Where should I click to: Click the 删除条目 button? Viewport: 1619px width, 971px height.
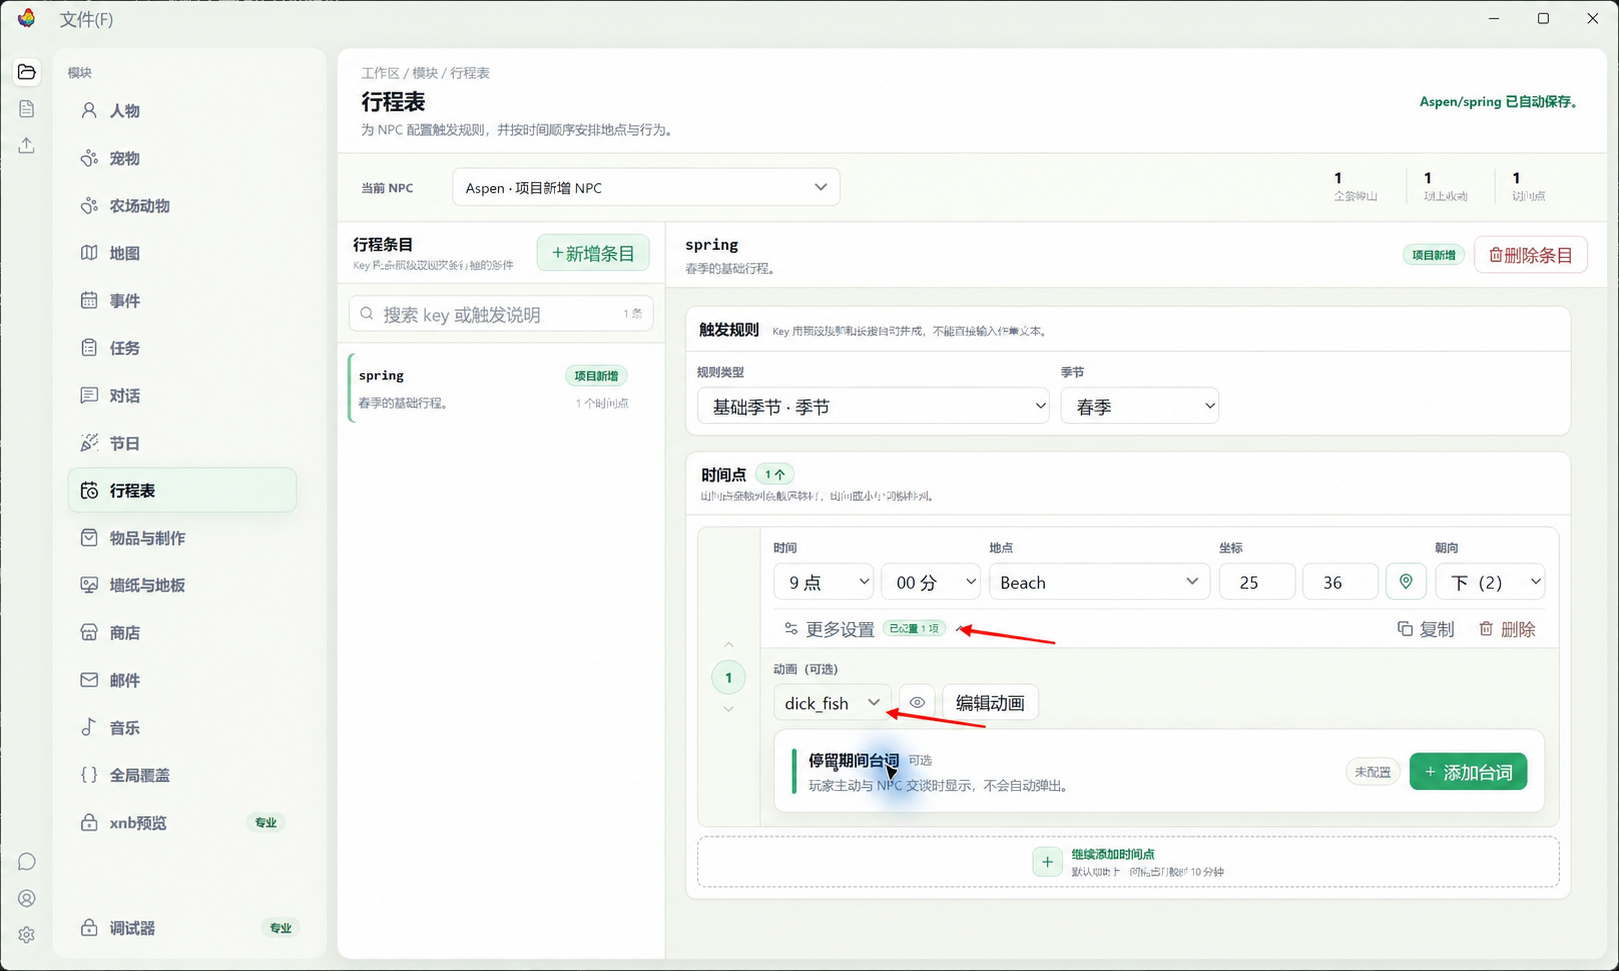1530,255
